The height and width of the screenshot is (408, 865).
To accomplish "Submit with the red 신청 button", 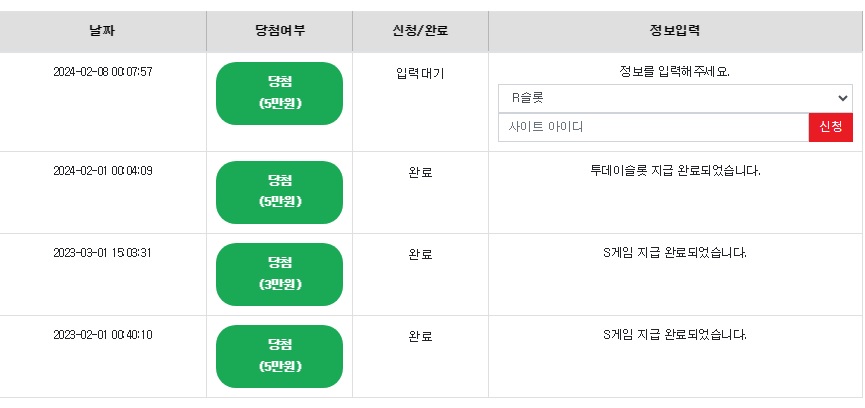I will pos(831,127).
